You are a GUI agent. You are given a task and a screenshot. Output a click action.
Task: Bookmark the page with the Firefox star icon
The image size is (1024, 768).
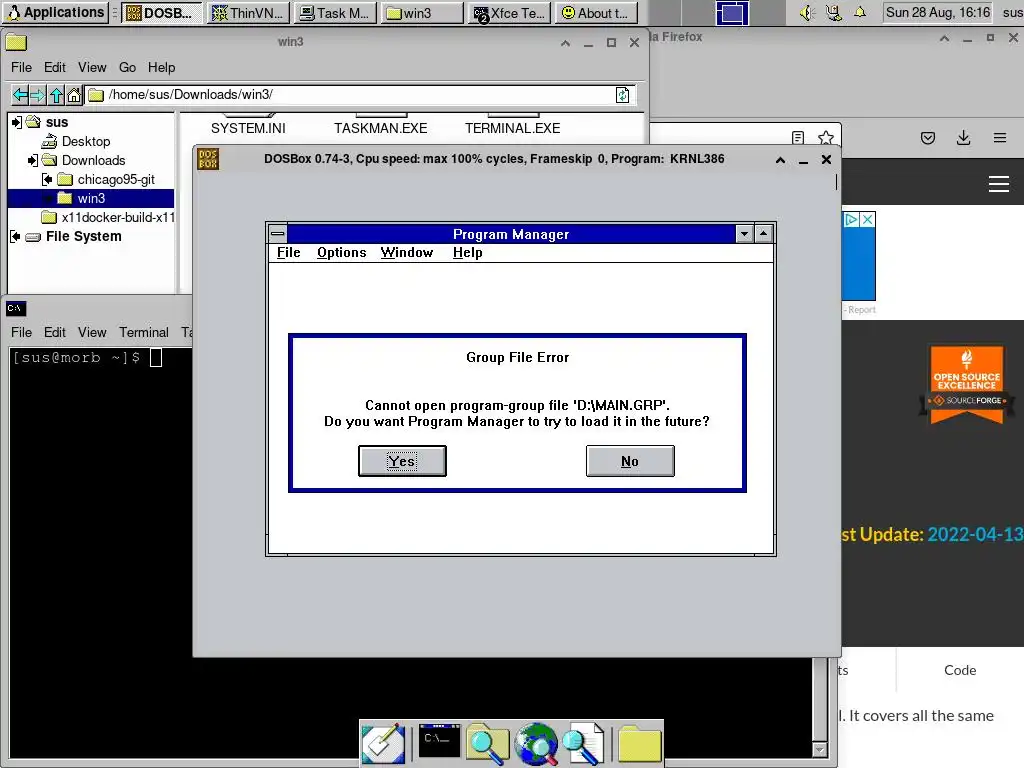(x=826, y=138)
